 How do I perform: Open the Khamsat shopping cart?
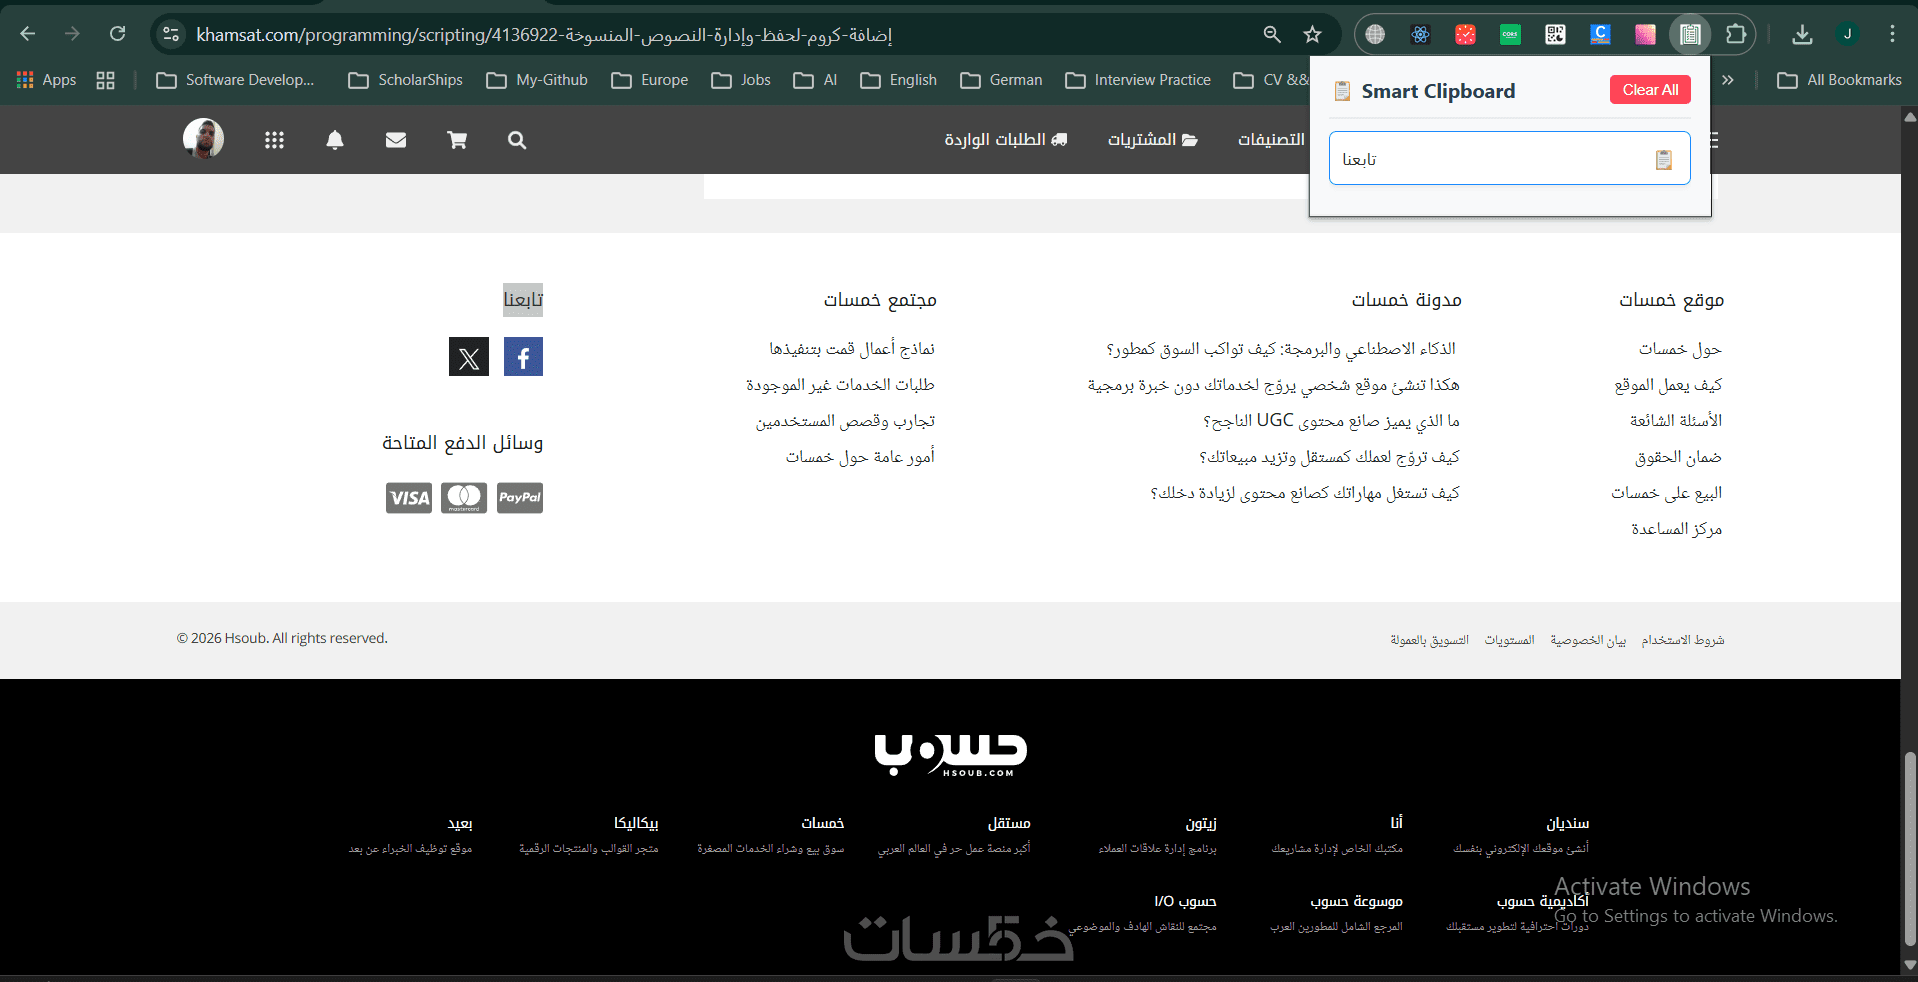click(457, 140)
